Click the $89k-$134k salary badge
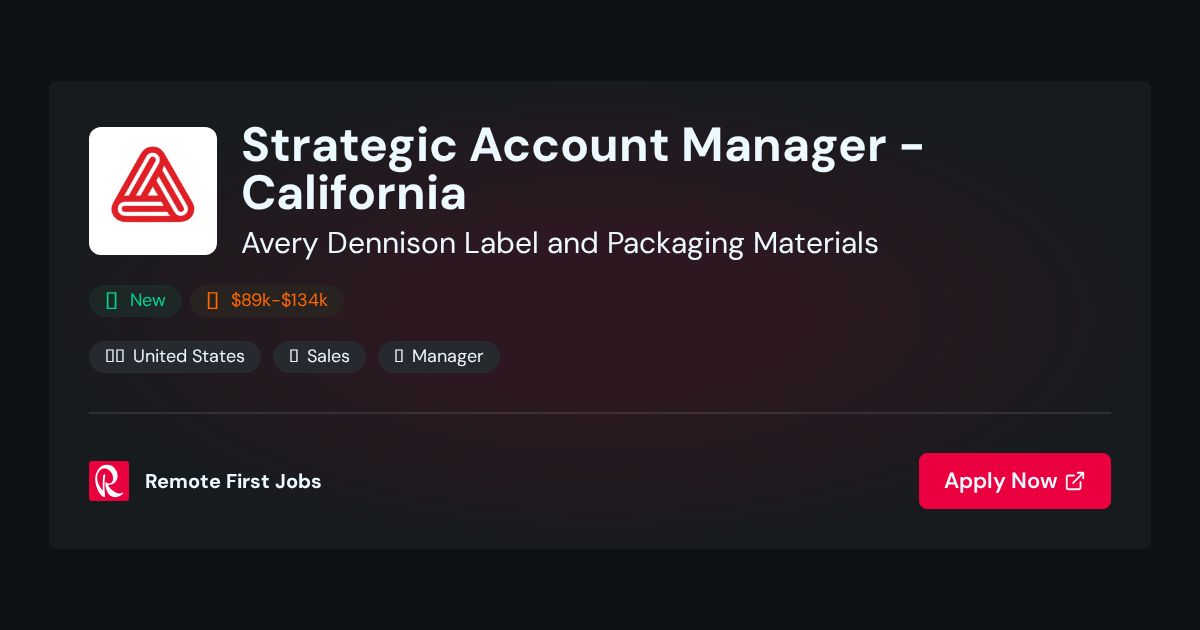The image size is (1200, 630). 267,301
